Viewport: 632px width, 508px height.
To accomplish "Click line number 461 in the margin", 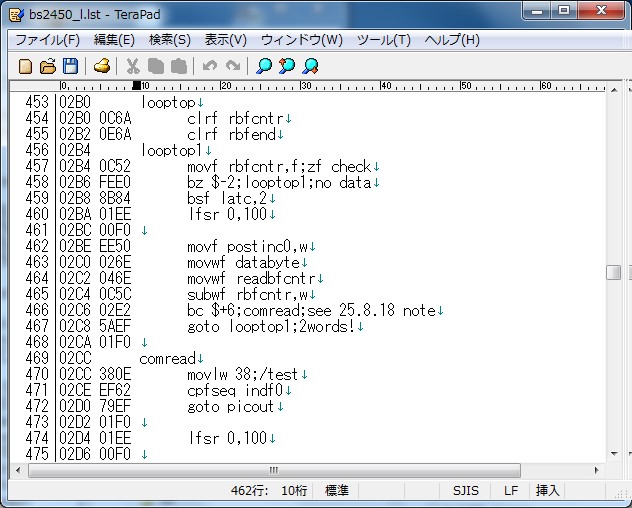I will pyautogui.click(x=37, y=230).
